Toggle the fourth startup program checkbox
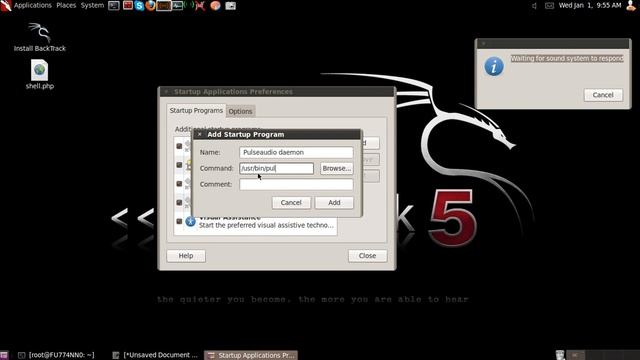The image size is (640, 360). click(179, 202)
